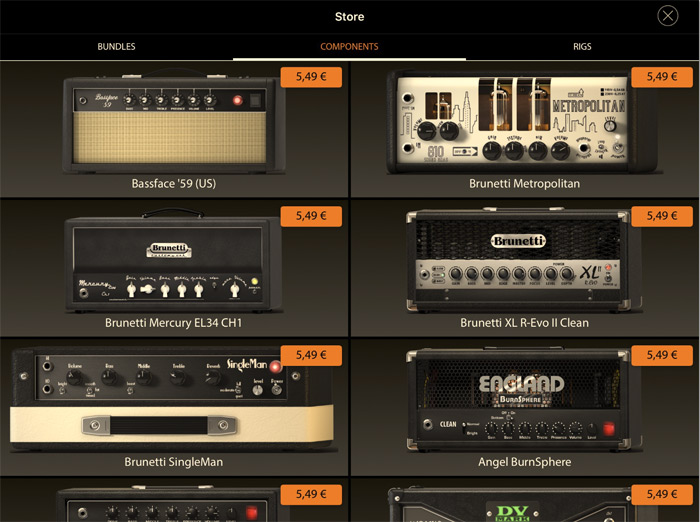Buy Angel BurnSphere using its price button
This screenshot has height=522, width=700.
(661, 355)
